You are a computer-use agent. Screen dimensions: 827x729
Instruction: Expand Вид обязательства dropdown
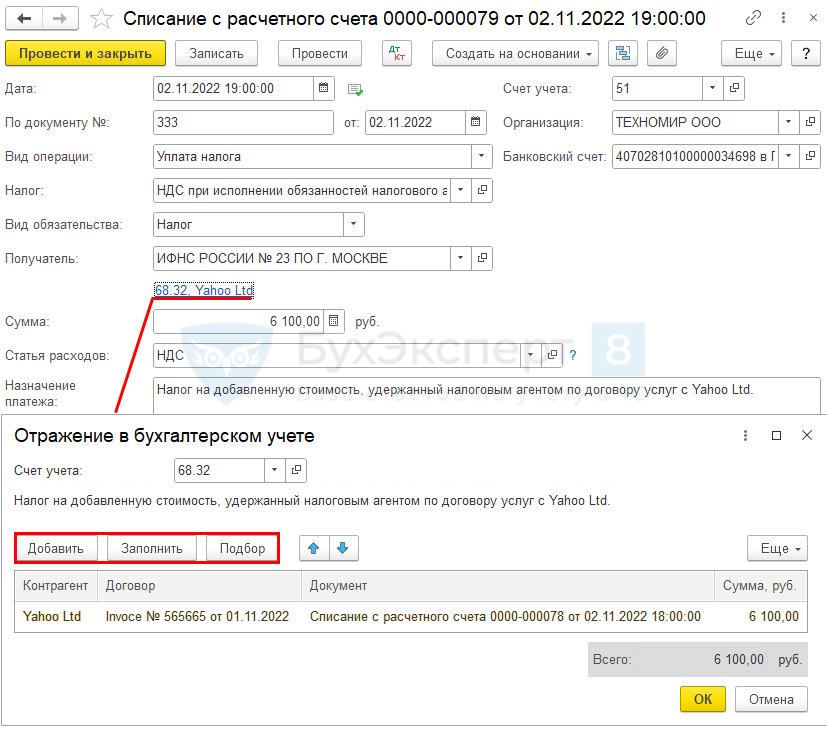(x=354, y=225)
